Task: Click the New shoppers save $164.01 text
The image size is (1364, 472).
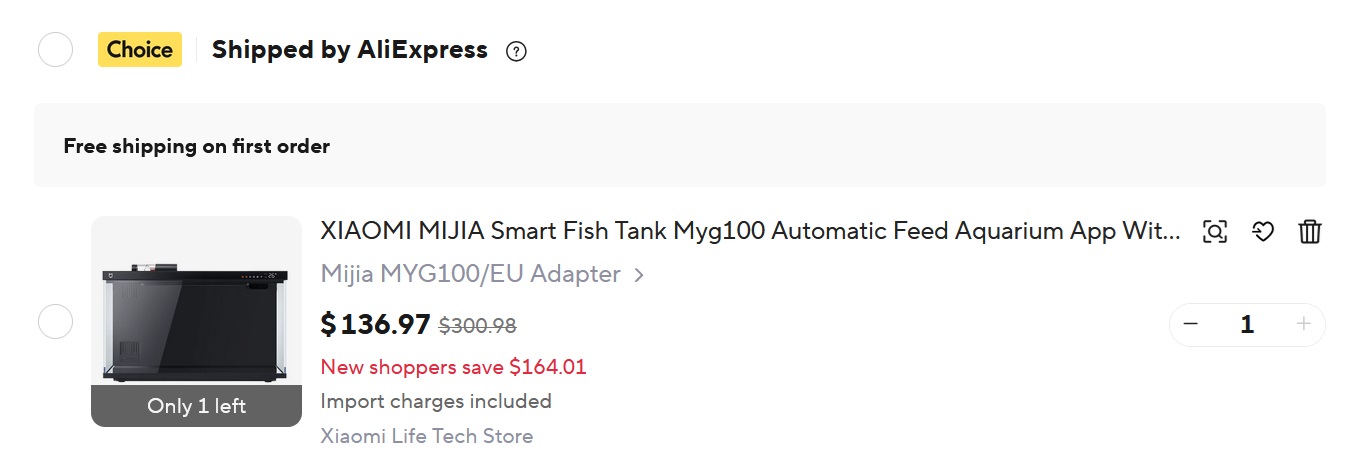Action: click(453, 367)
